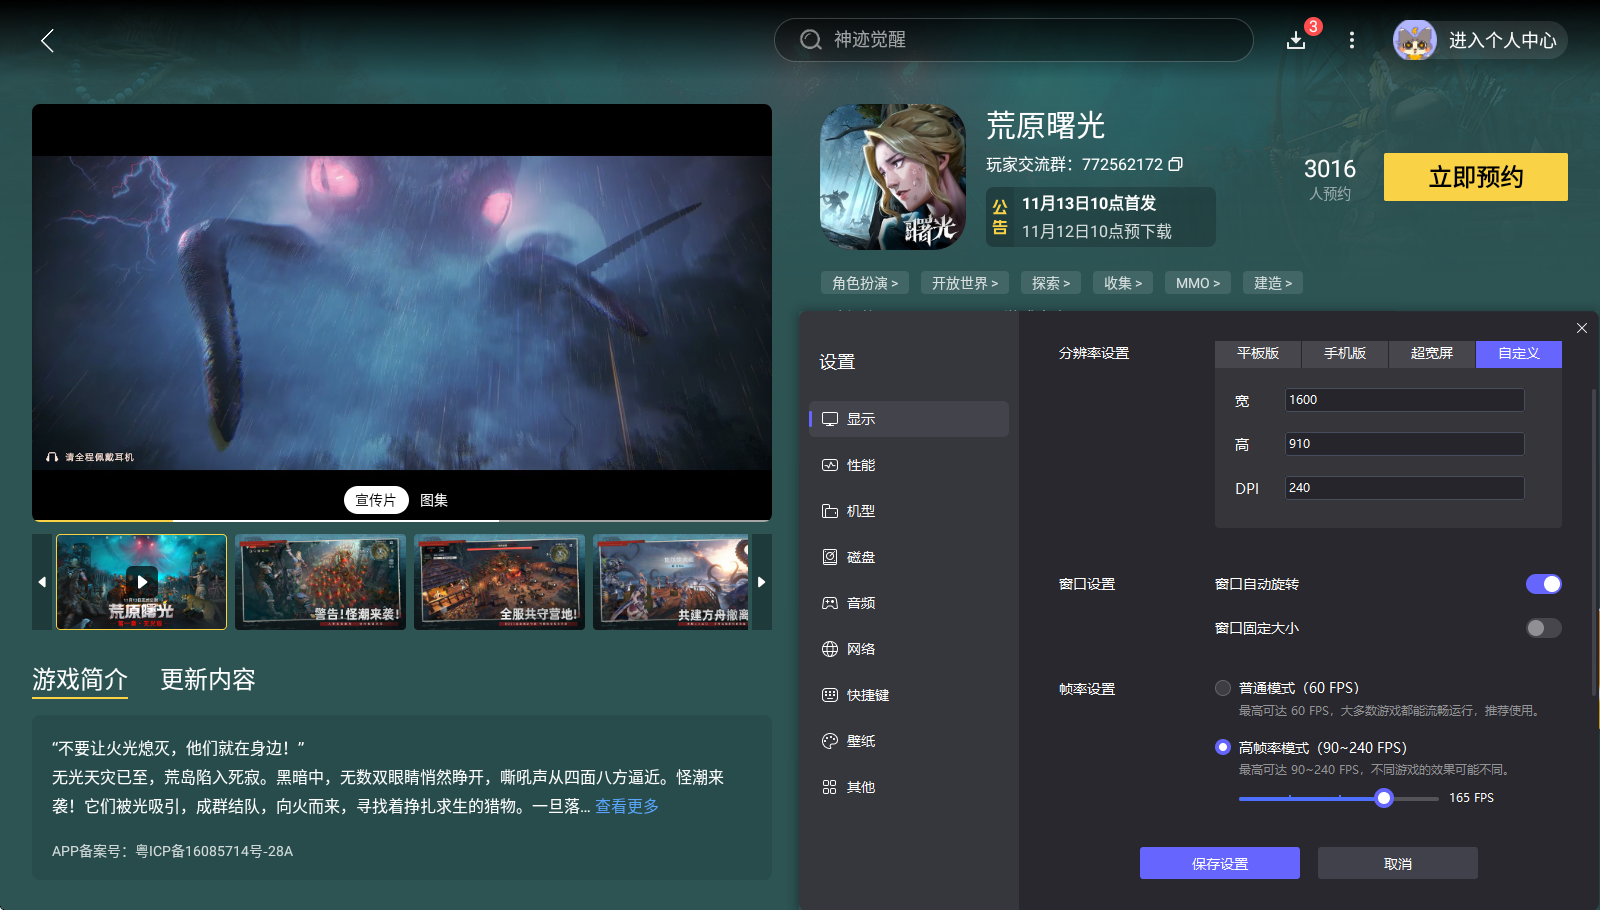Click the back arrow icon
Image resolution: width=1600 pixels, height=910 pixels.
47,40
